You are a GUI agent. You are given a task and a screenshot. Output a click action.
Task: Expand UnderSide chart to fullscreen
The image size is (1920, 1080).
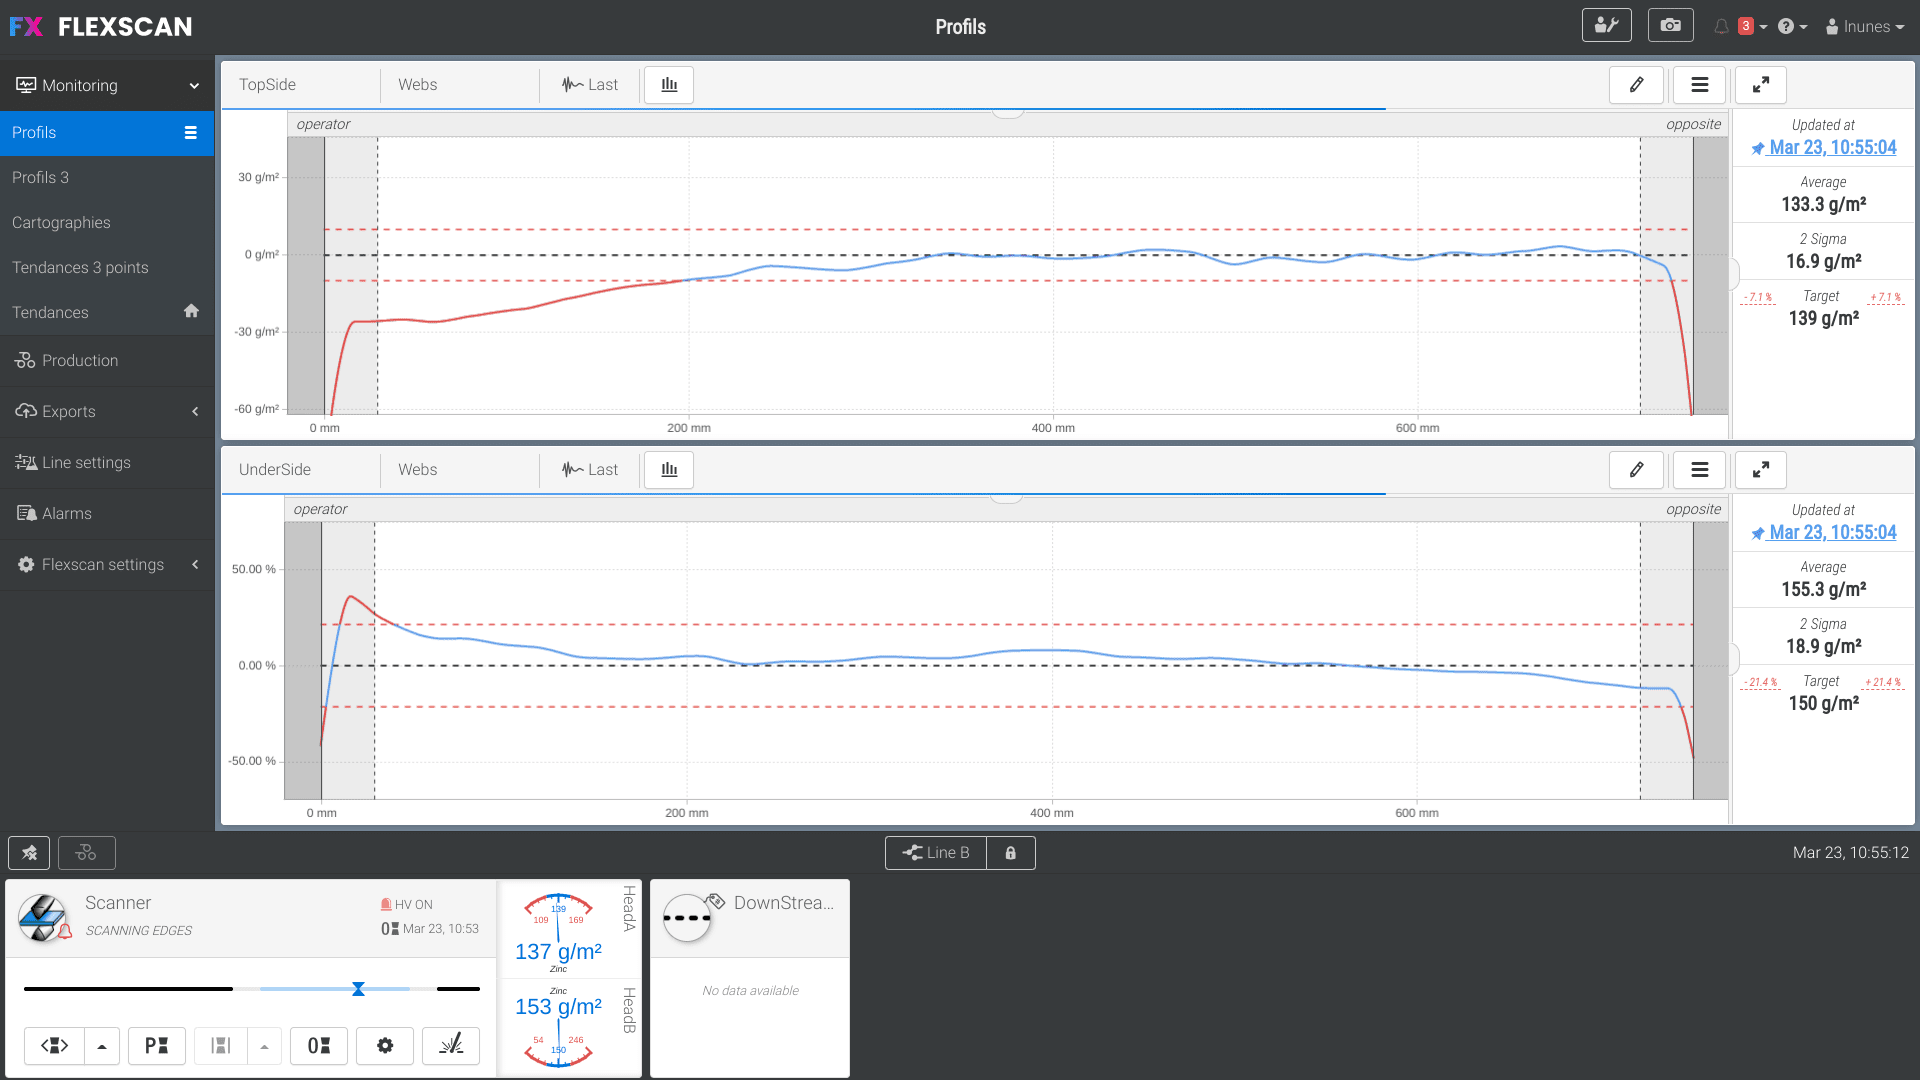1760,470
